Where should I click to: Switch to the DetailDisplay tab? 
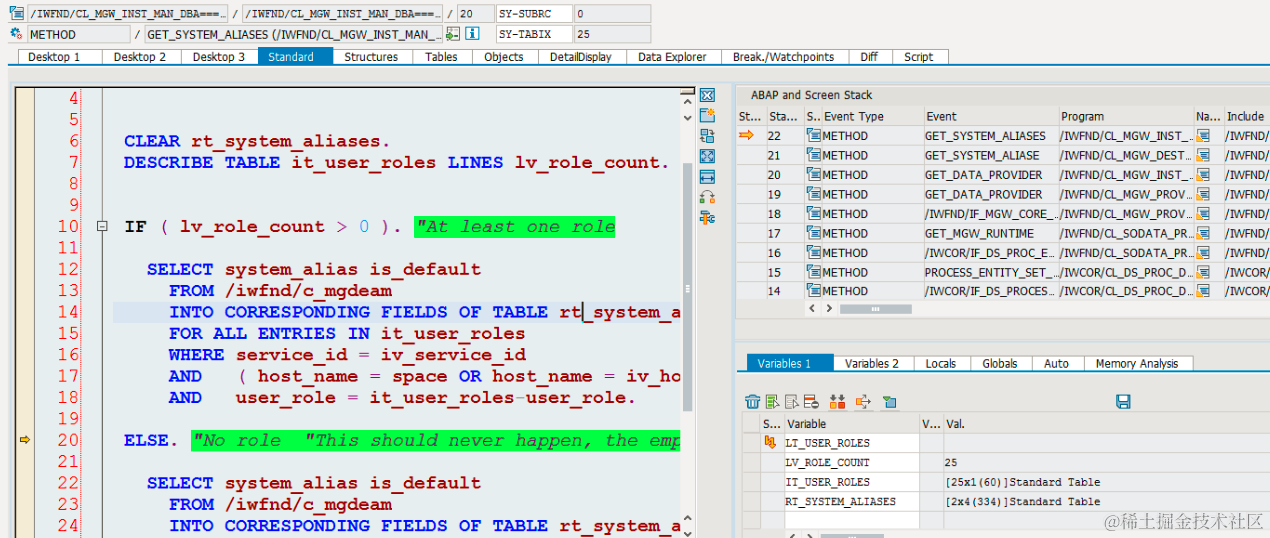click(581, 57)
